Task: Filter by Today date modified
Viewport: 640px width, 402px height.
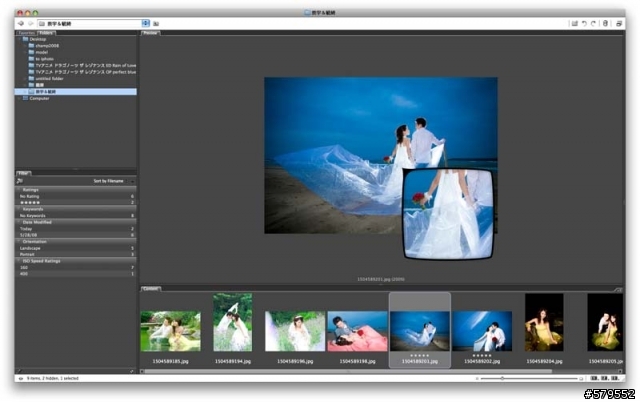Action: (76, 229)
